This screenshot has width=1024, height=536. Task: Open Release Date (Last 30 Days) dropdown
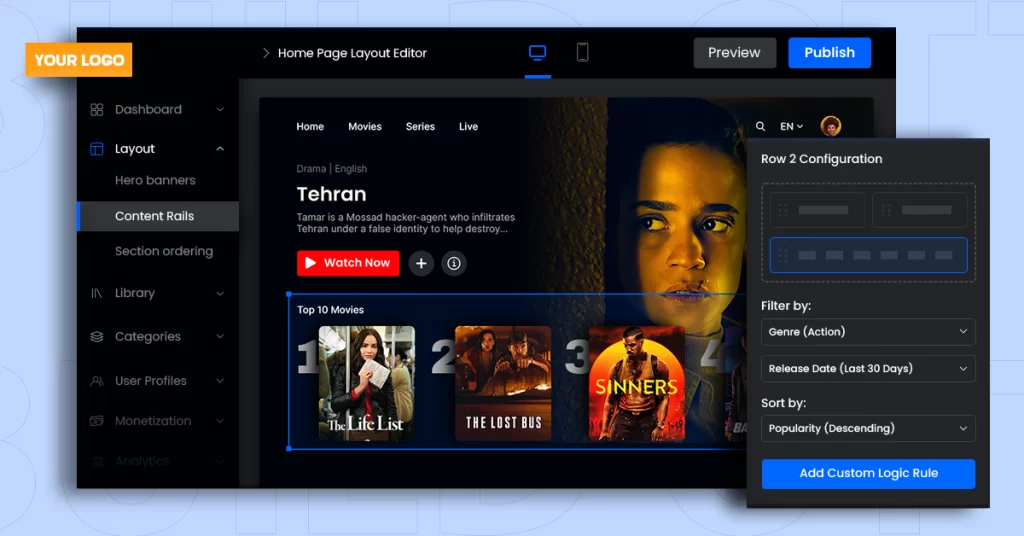tap(868, 369)
